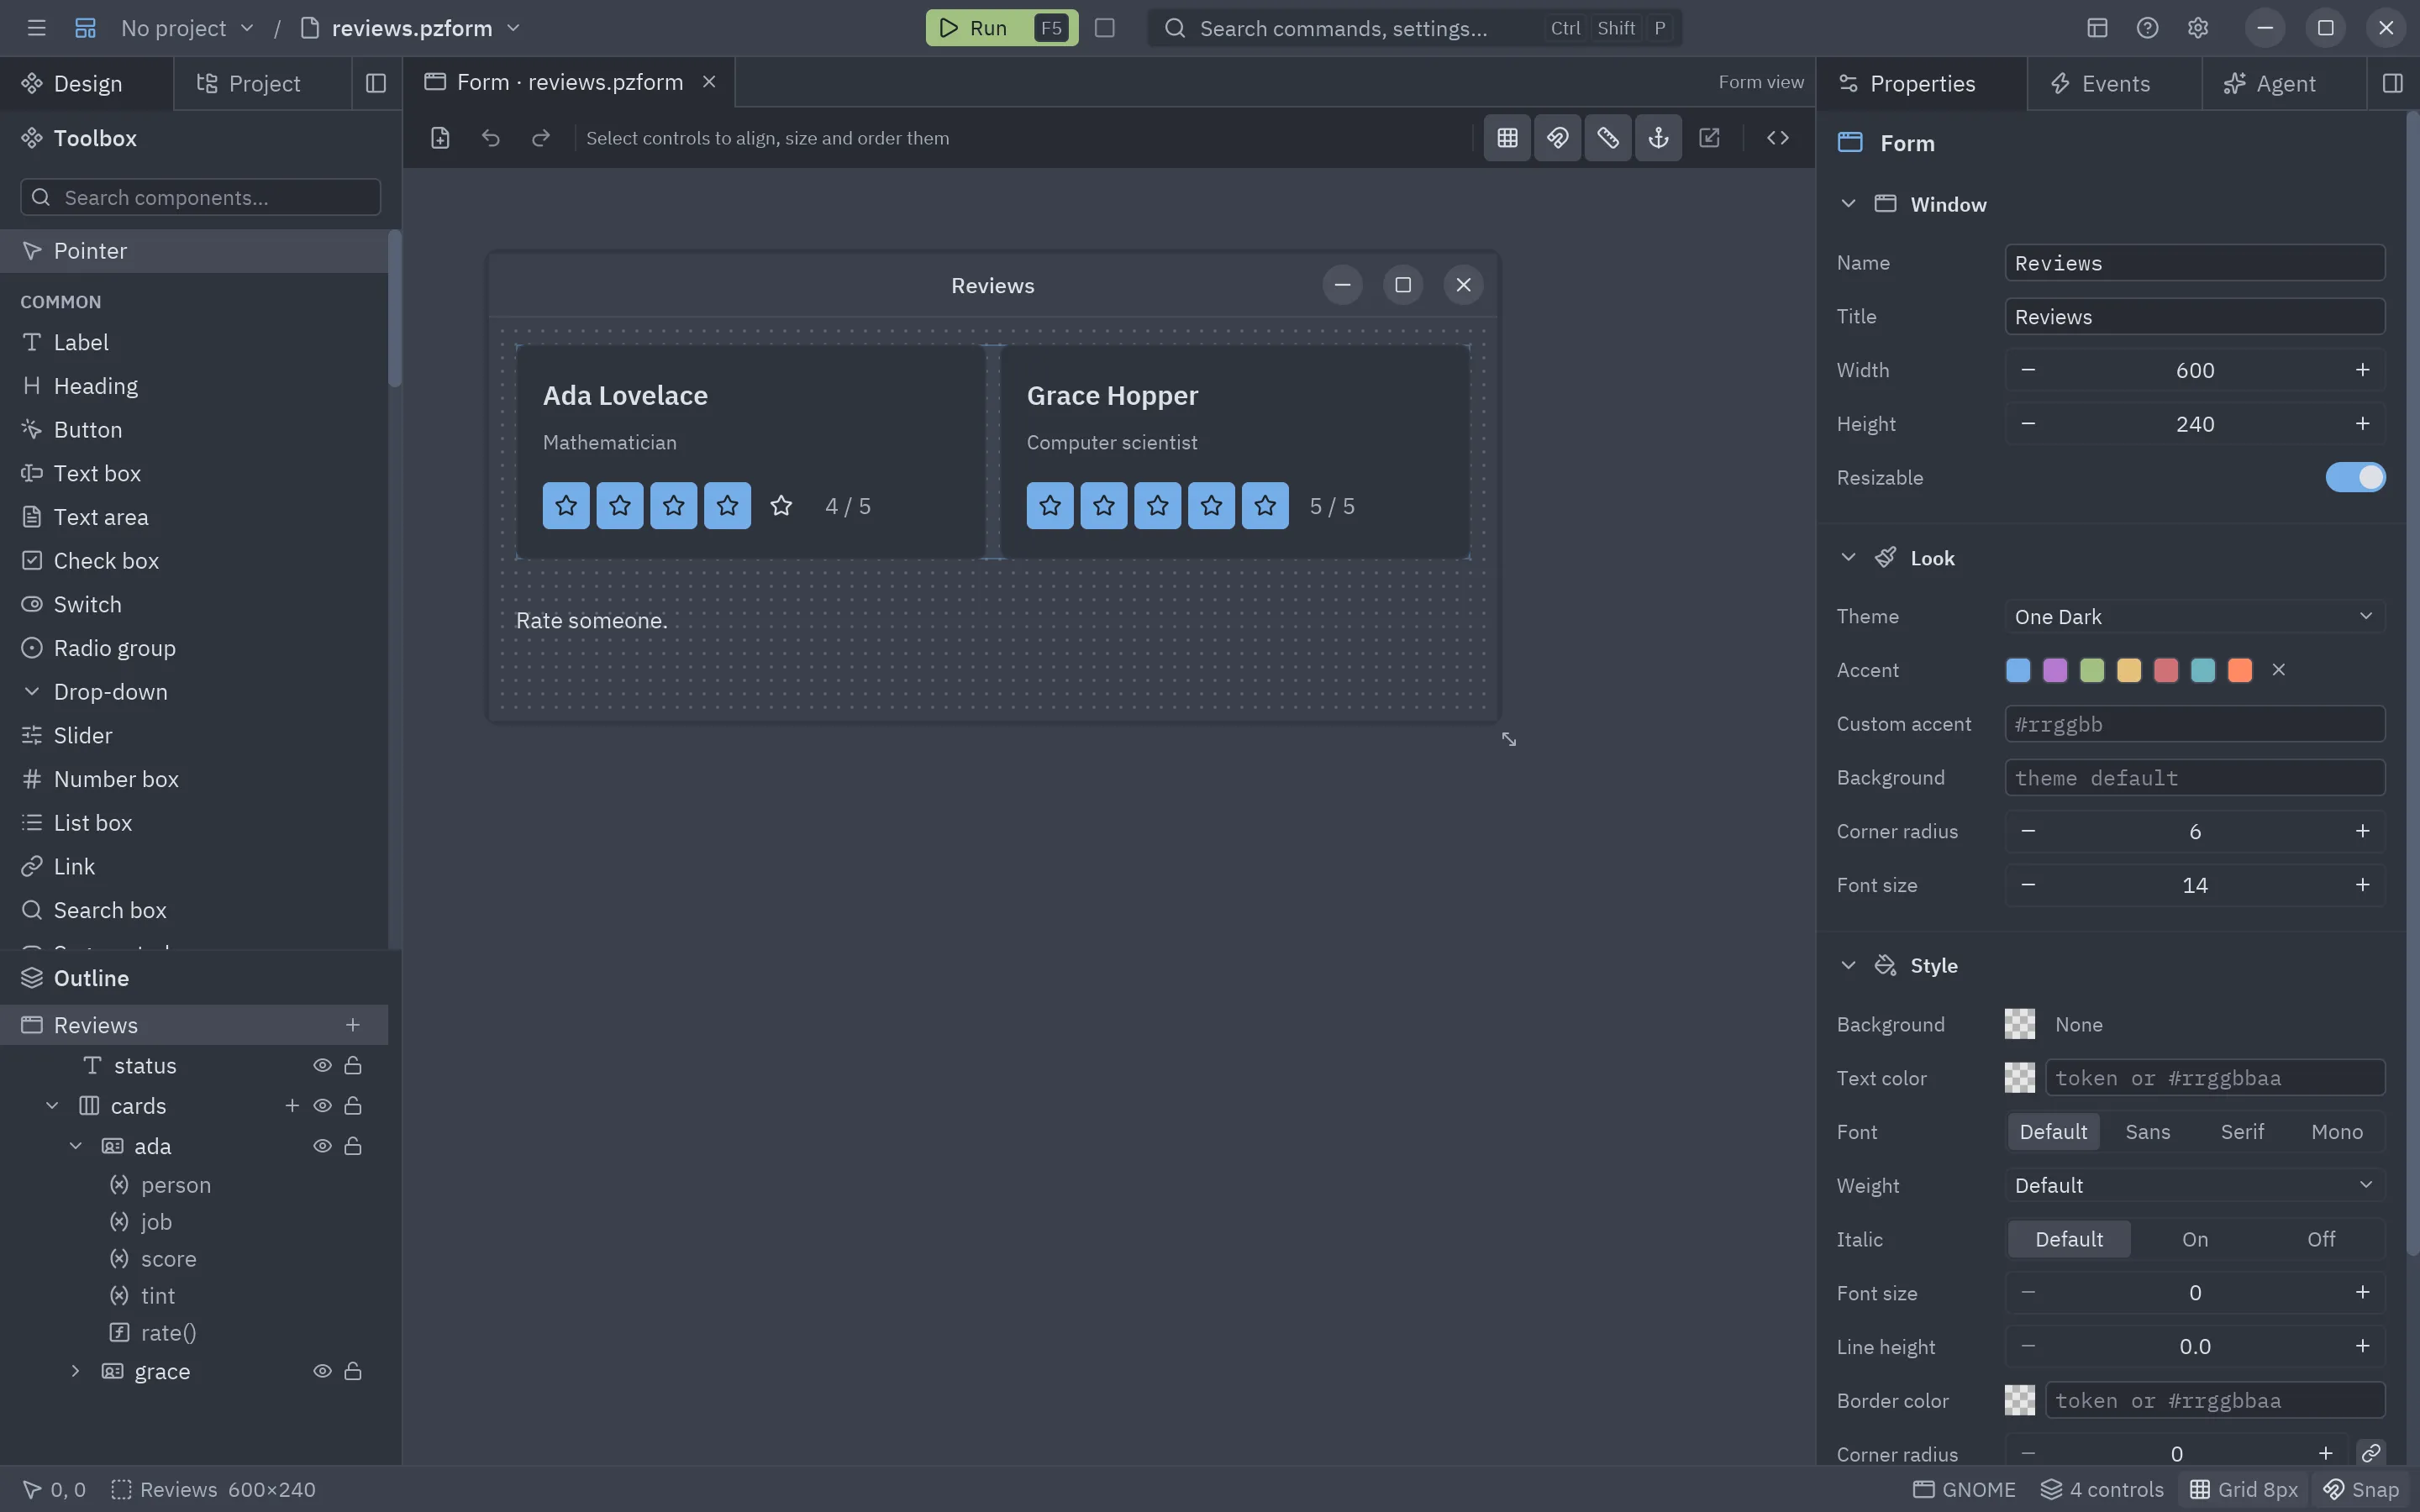Open the Weight dropdown
This screenshot has width=2420, height=1512.
pyautogui.click(x=2194, y=1186)
